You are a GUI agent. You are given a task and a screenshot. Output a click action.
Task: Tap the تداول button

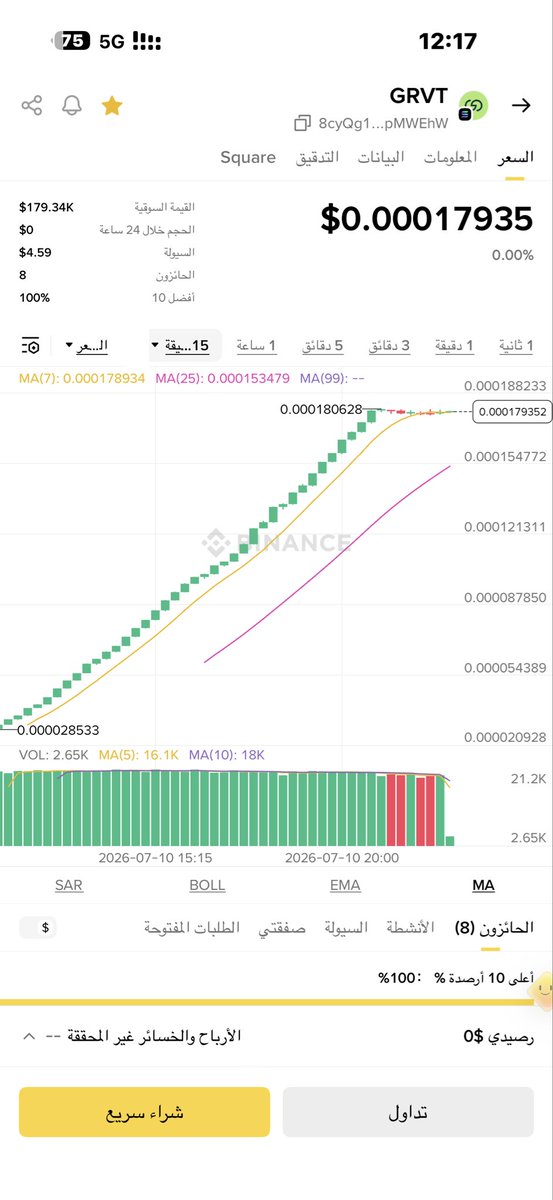click(408, 1112)
